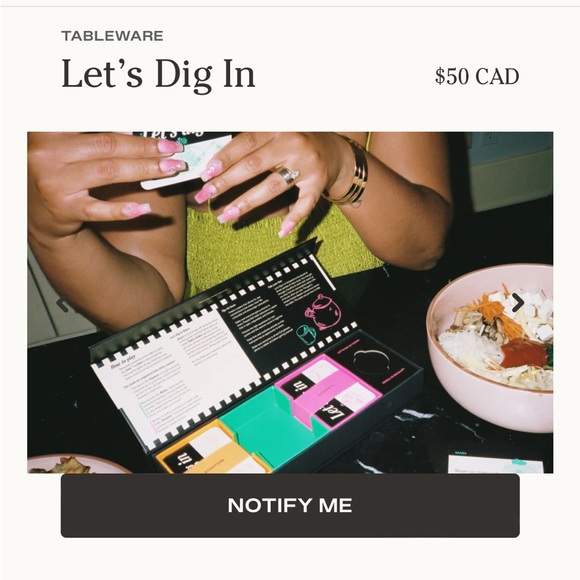This screenshot has width=580, height=580.
Task: Open the pink bowl of food image
Action: pyautogui.click(x=490, y=347)
